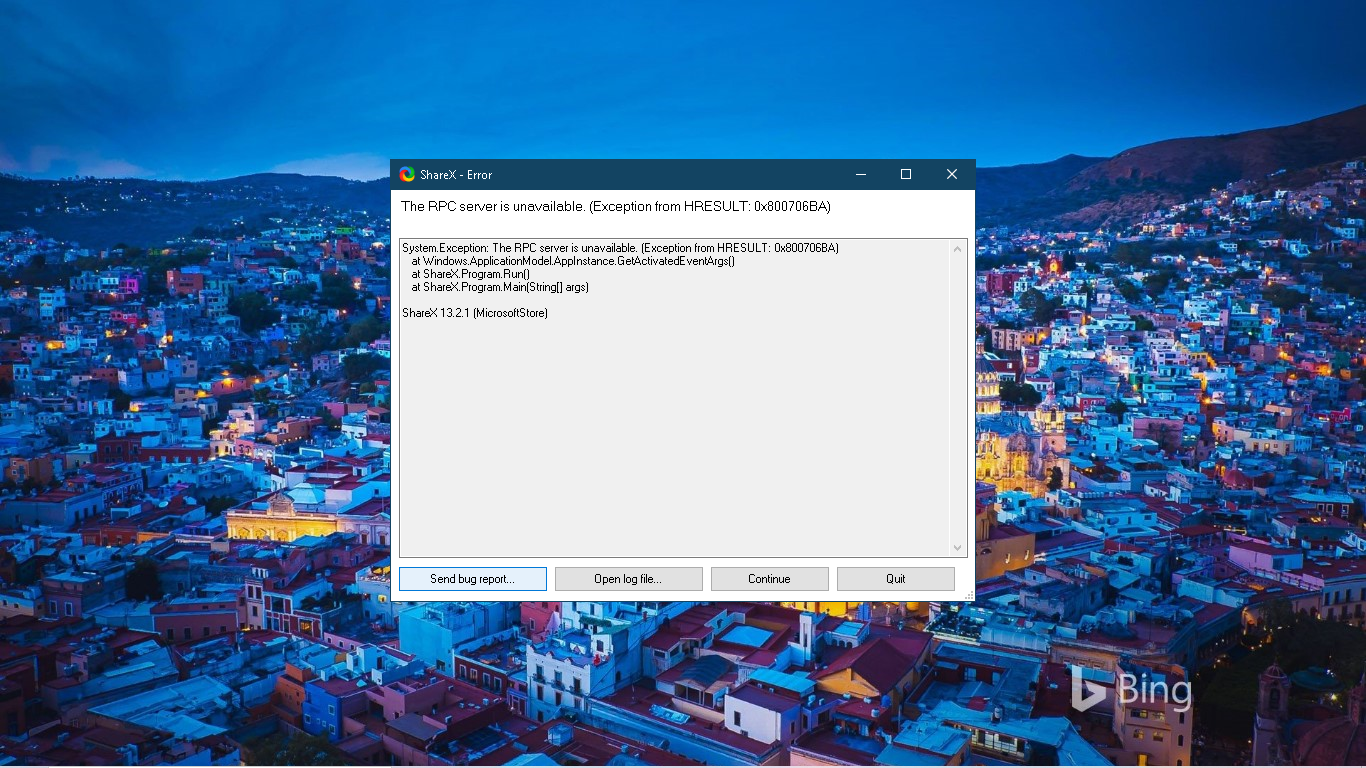Click the ShareX 13.2.1 (MicrosoftStore) version text
The width and height of the screenshot is (1366, 768).
pyautogui.click(x=475, y=312)
